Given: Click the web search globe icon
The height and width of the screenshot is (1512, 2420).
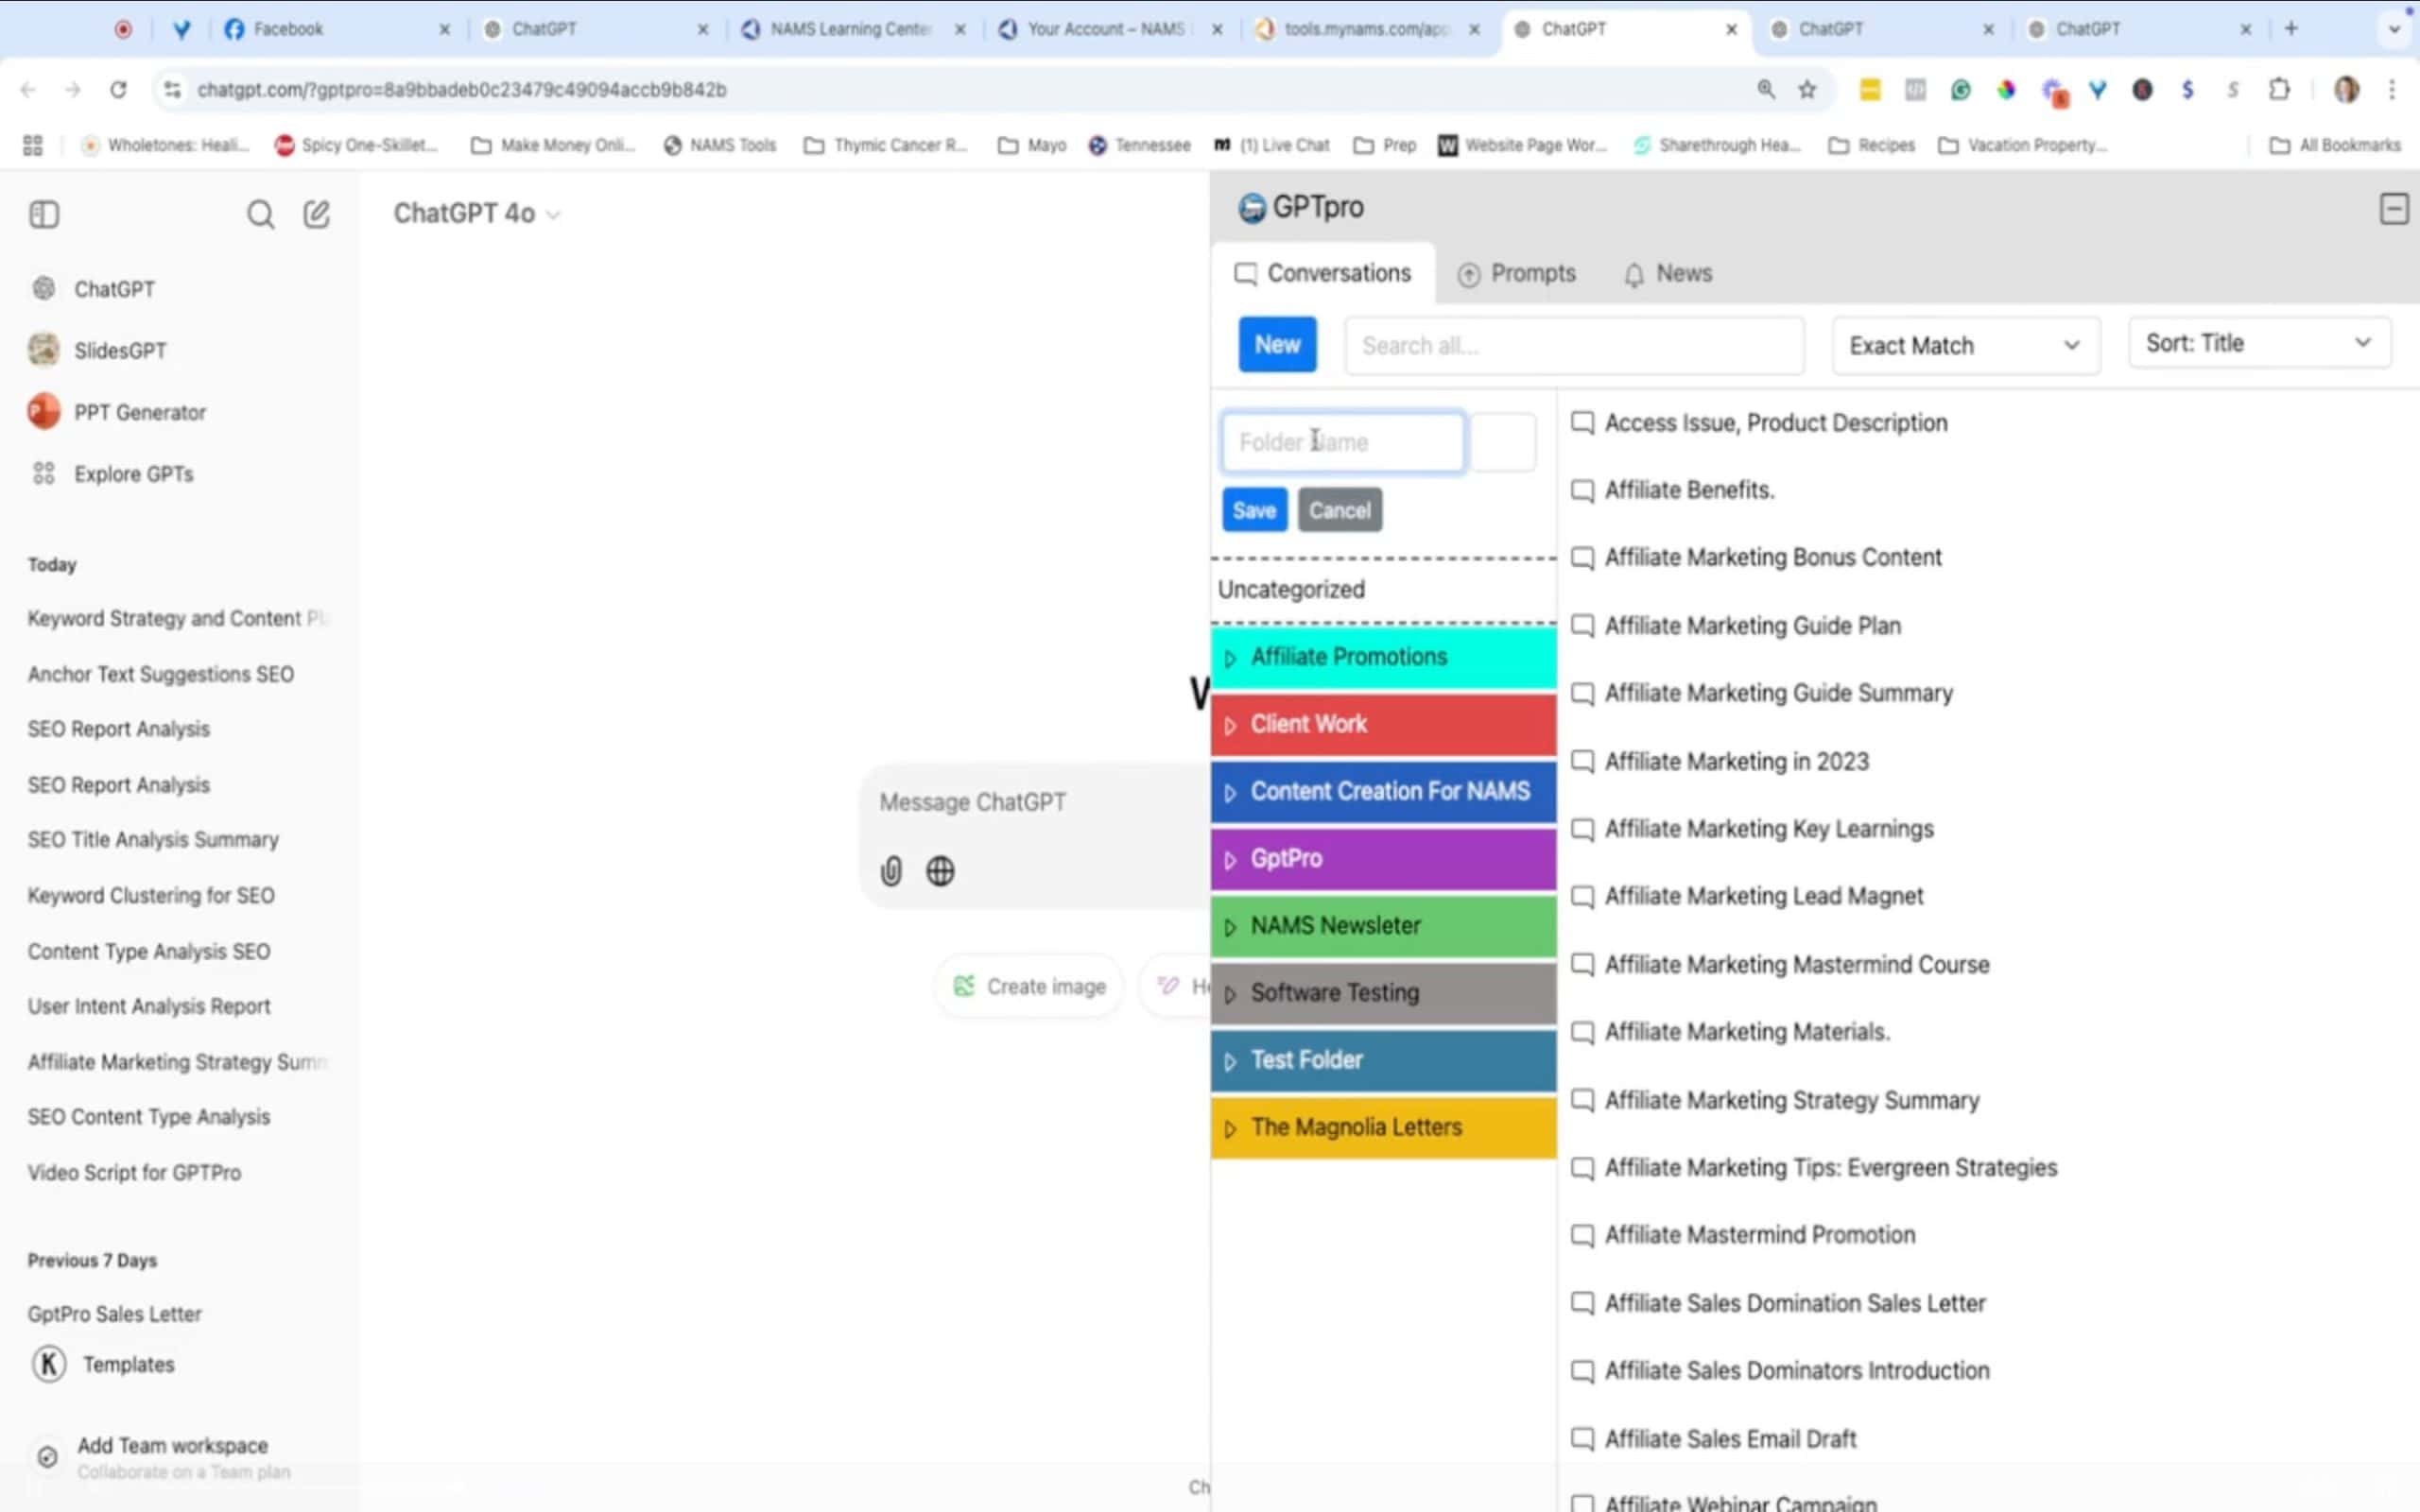Looking at the screenshot, I should [x=940, y=871].
